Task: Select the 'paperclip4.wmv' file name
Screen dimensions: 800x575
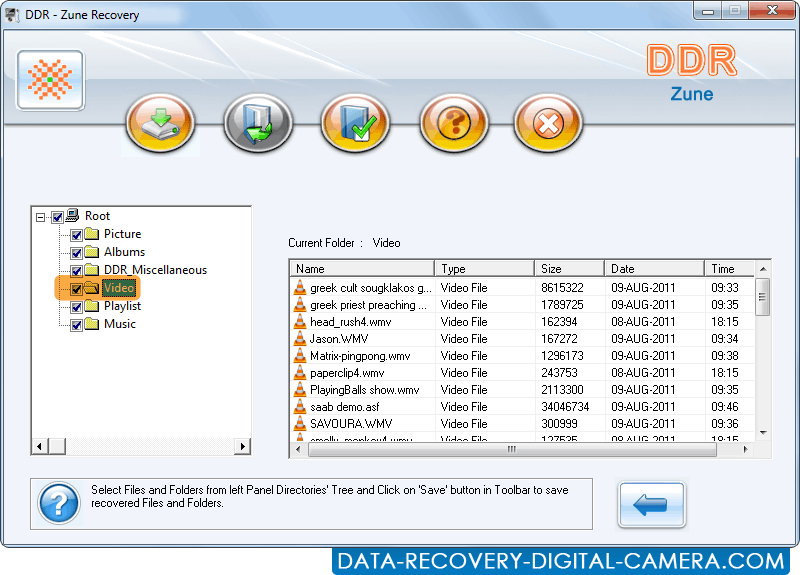Action: [x=347, y=372]
